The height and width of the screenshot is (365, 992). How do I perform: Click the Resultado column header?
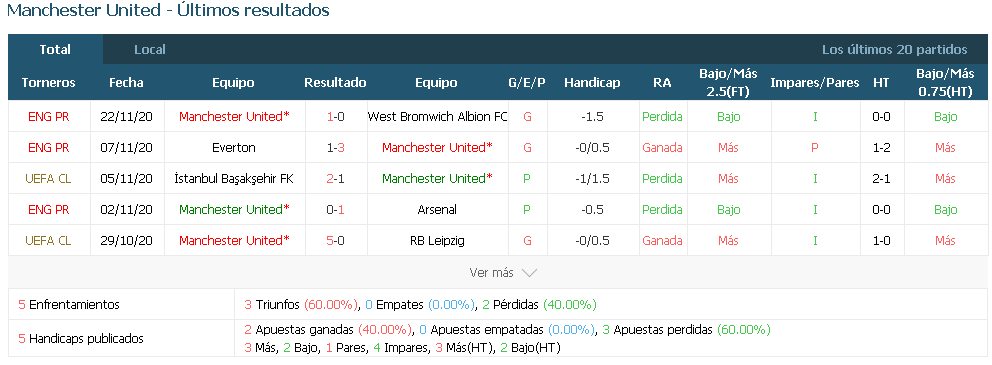click(335, 83)
